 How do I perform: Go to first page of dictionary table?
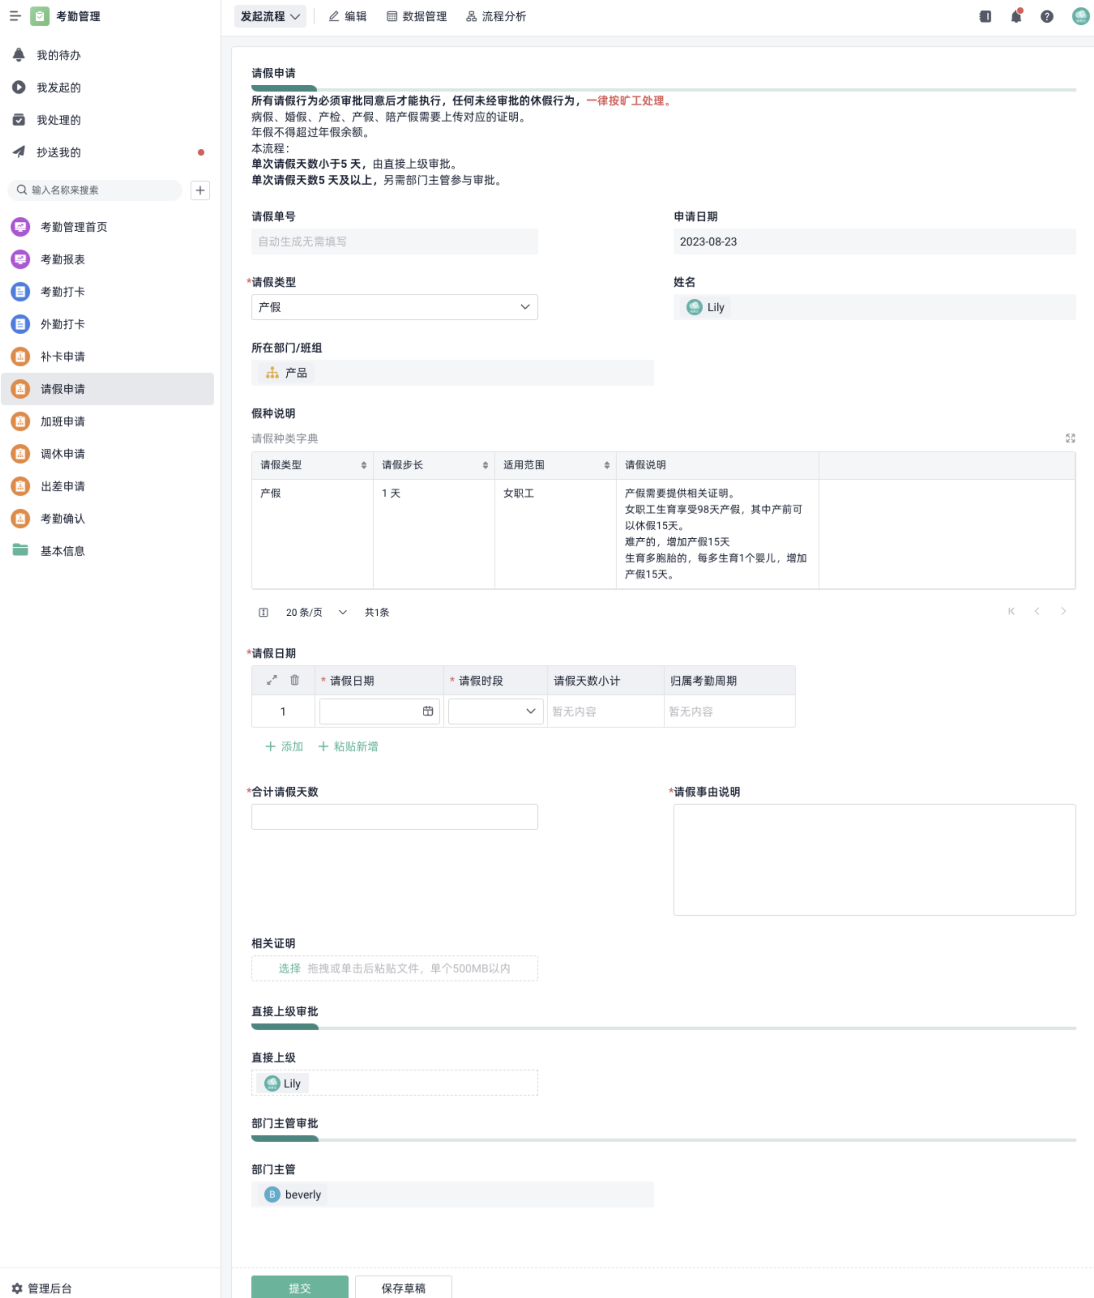(x=1011, y=611)
